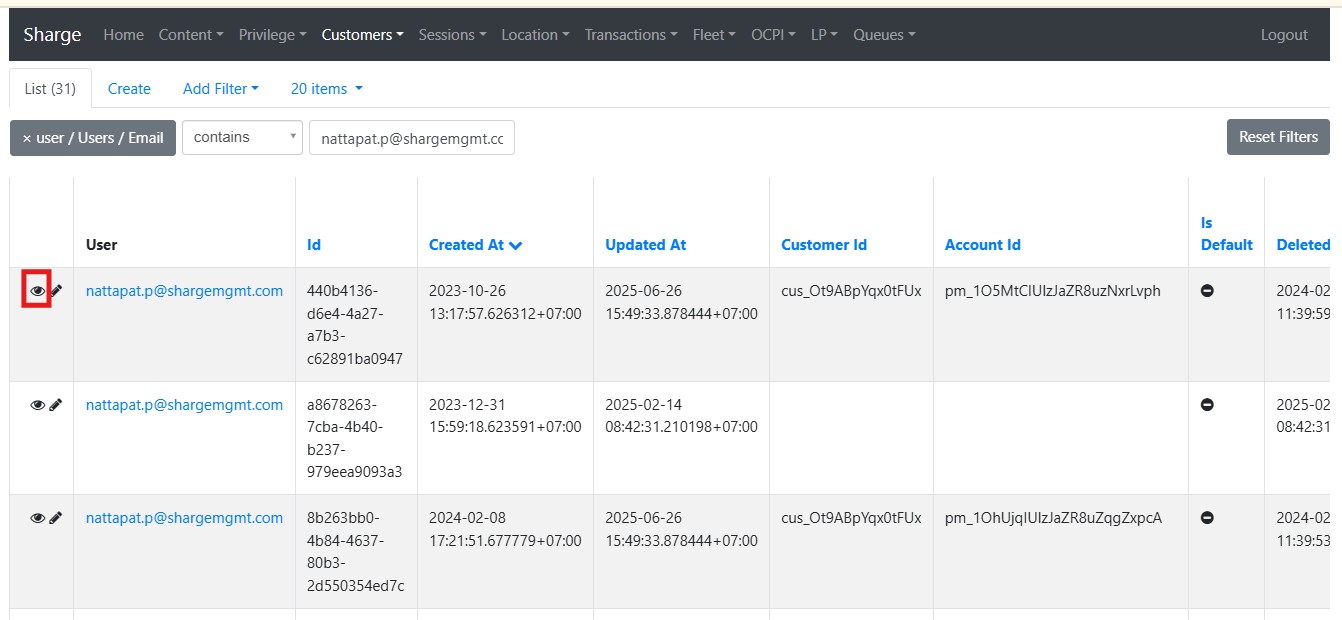Image resolution: width=1342 pixels, height=620 pixels.
Task: View the 2024-02-08 record via eye icon
Action: click(x=37, y=518)
